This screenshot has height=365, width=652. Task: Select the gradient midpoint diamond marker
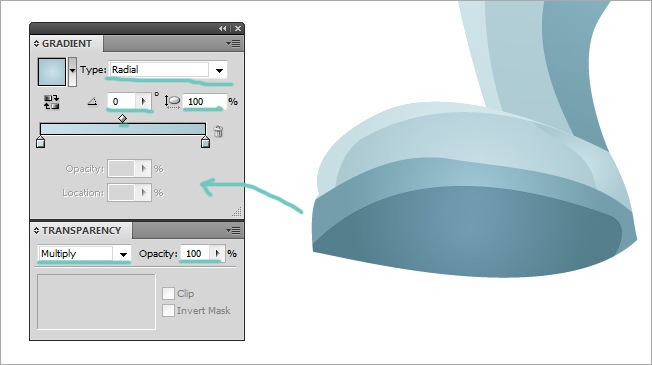(x=122, y=118)
